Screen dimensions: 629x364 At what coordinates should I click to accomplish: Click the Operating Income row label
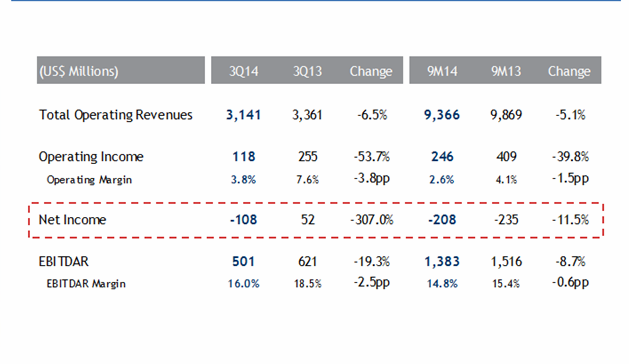[x=91, y=157]
